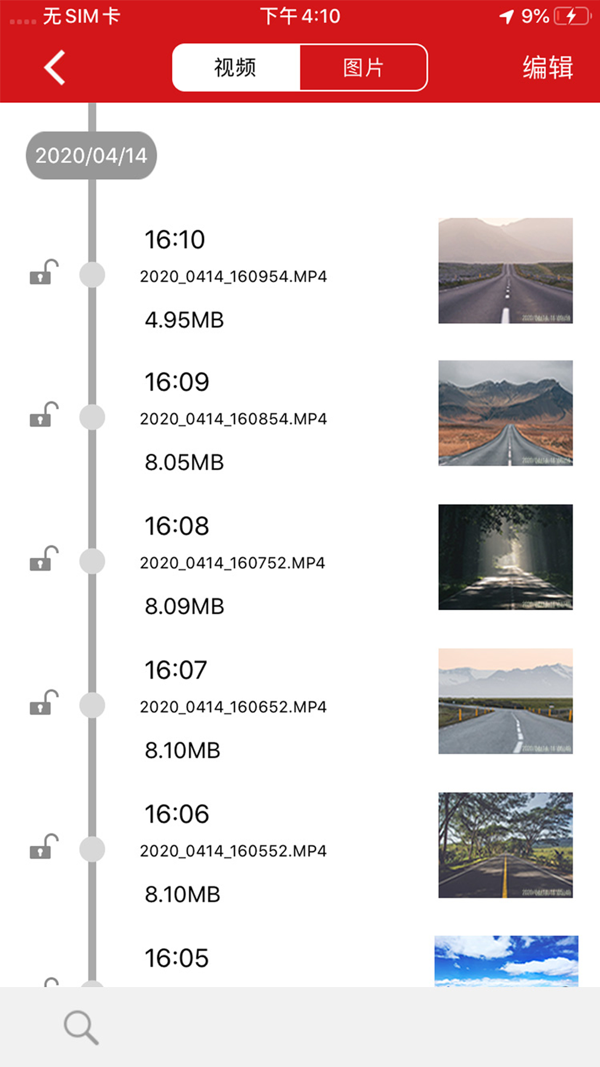Open file 2020_0414_160854.MP4

tap(234, 419)
